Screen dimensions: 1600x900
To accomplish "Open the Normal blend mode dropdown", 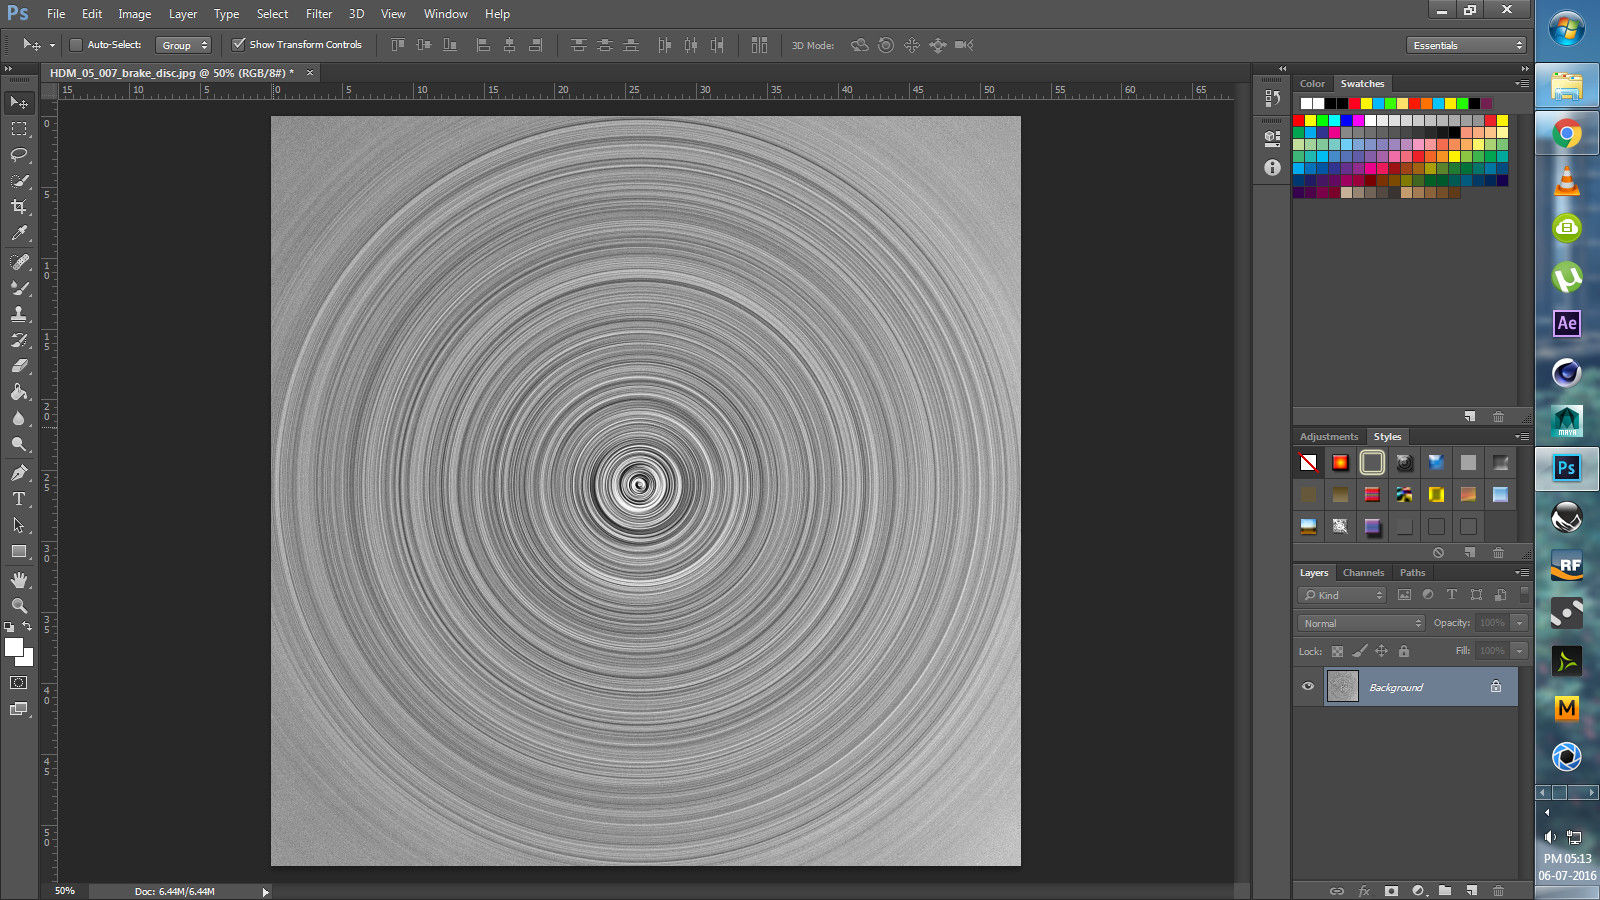I will (x=1362, y=623).
